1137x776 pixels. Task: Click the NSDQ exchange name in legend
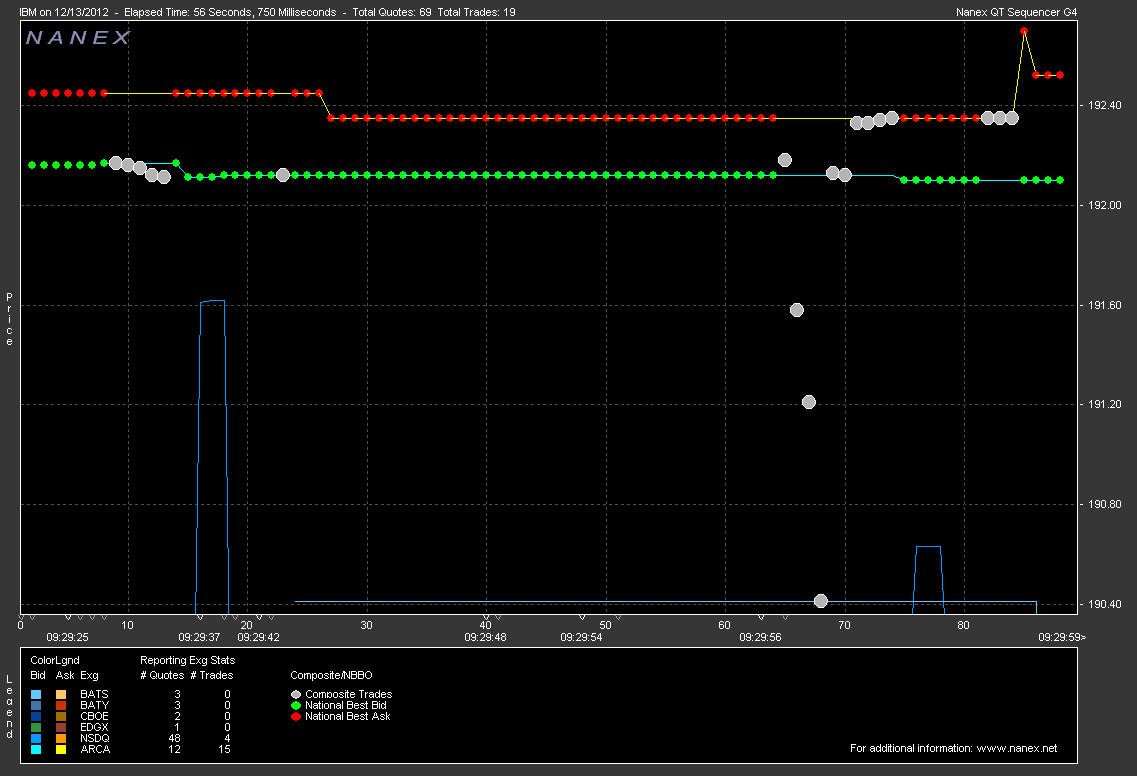tap(95, 738)
